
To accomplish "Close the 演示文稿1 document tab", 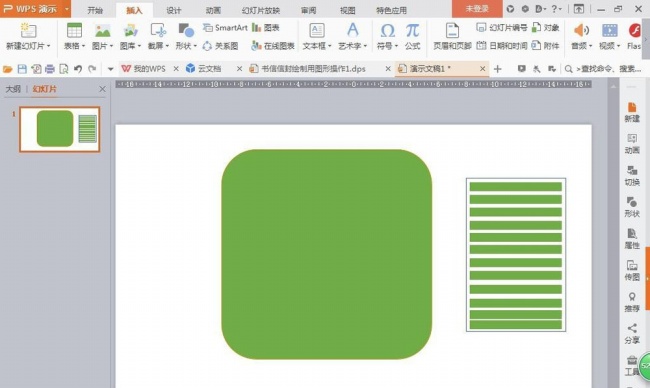I will click(483, 69).
